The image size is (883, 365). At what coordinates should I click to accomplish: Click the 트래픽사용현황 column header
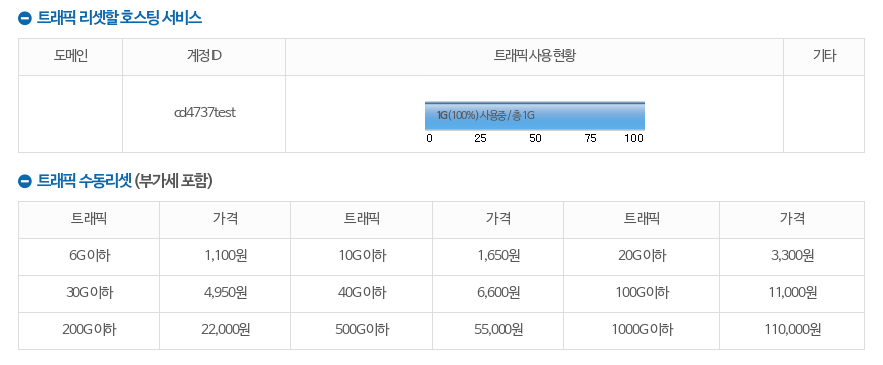534,56
